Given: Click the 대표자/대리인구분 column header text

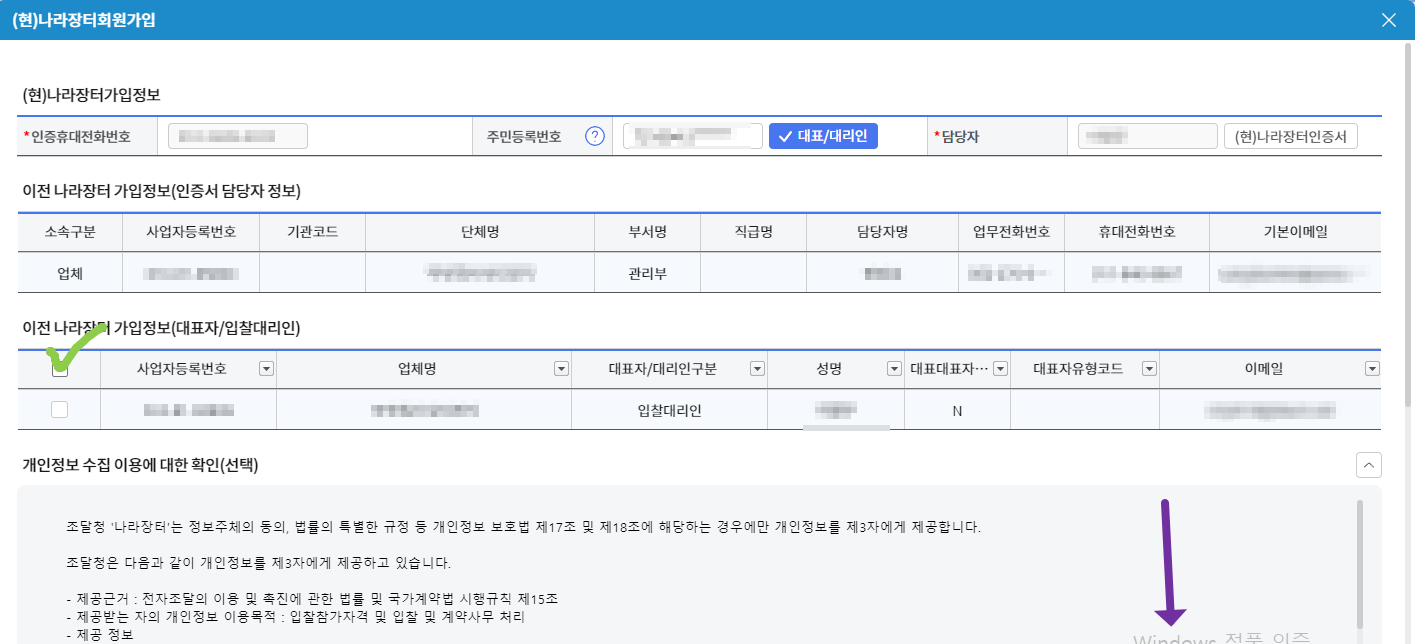Looking at the screenshot, I should coord(662,369).
